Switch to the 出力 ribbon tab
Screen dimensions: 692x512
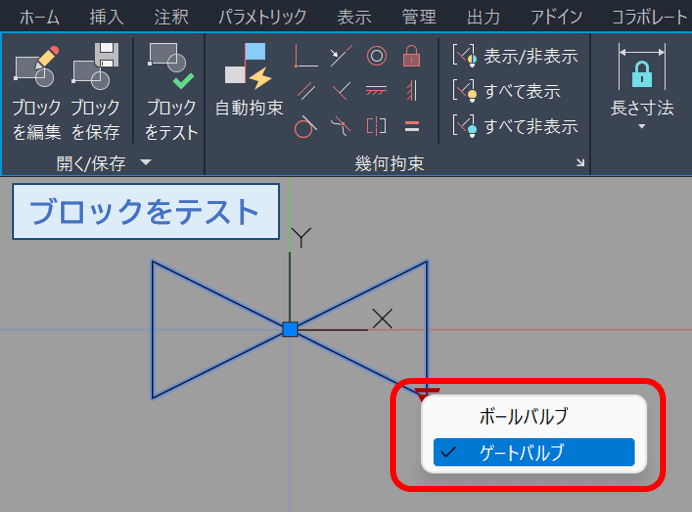[x=484, y=18]
